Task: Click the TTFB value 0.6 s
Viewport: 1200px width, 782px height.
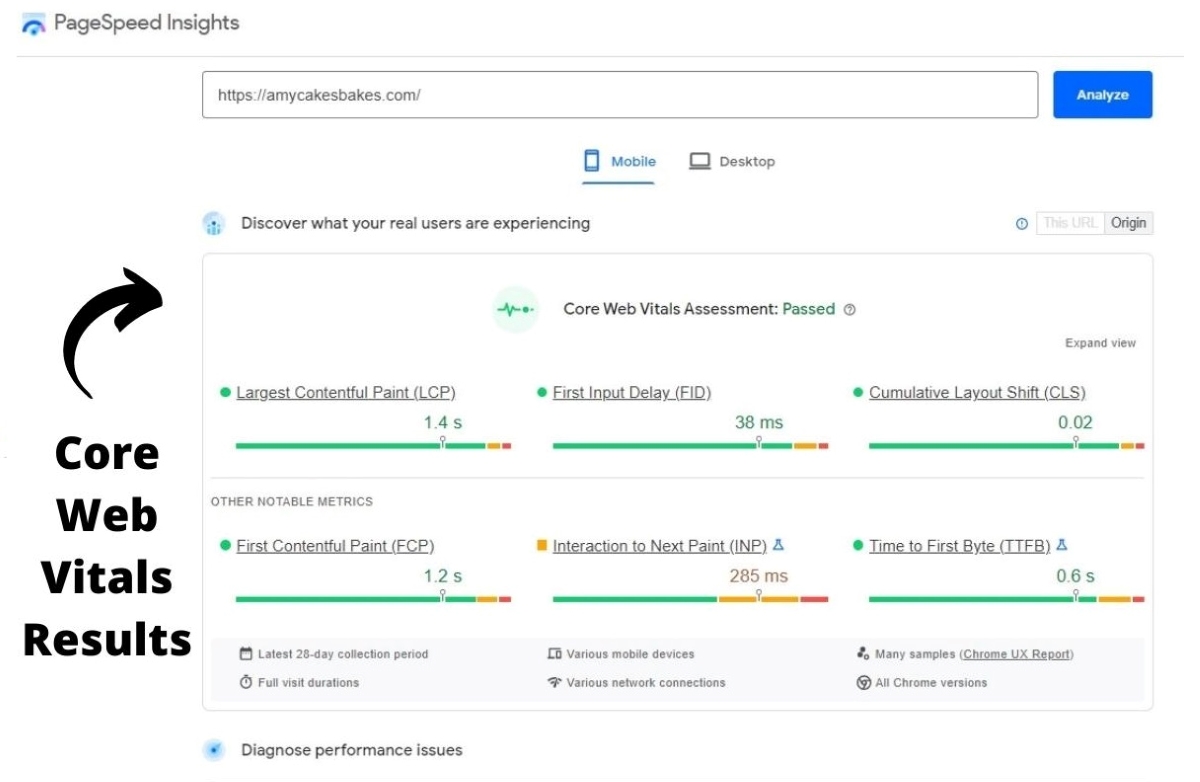Action: pos(1076,576)
